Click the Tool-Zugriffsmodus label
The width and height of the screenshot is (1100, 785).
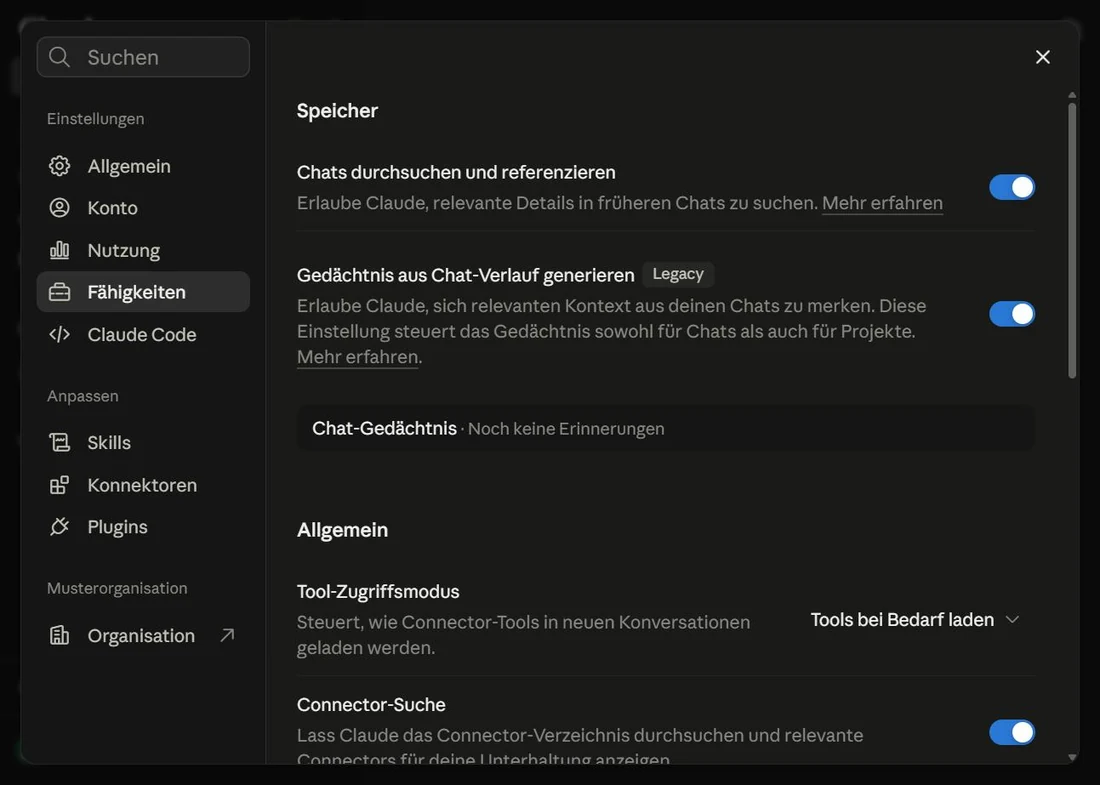pyautogui.click(x=378, y=591)
